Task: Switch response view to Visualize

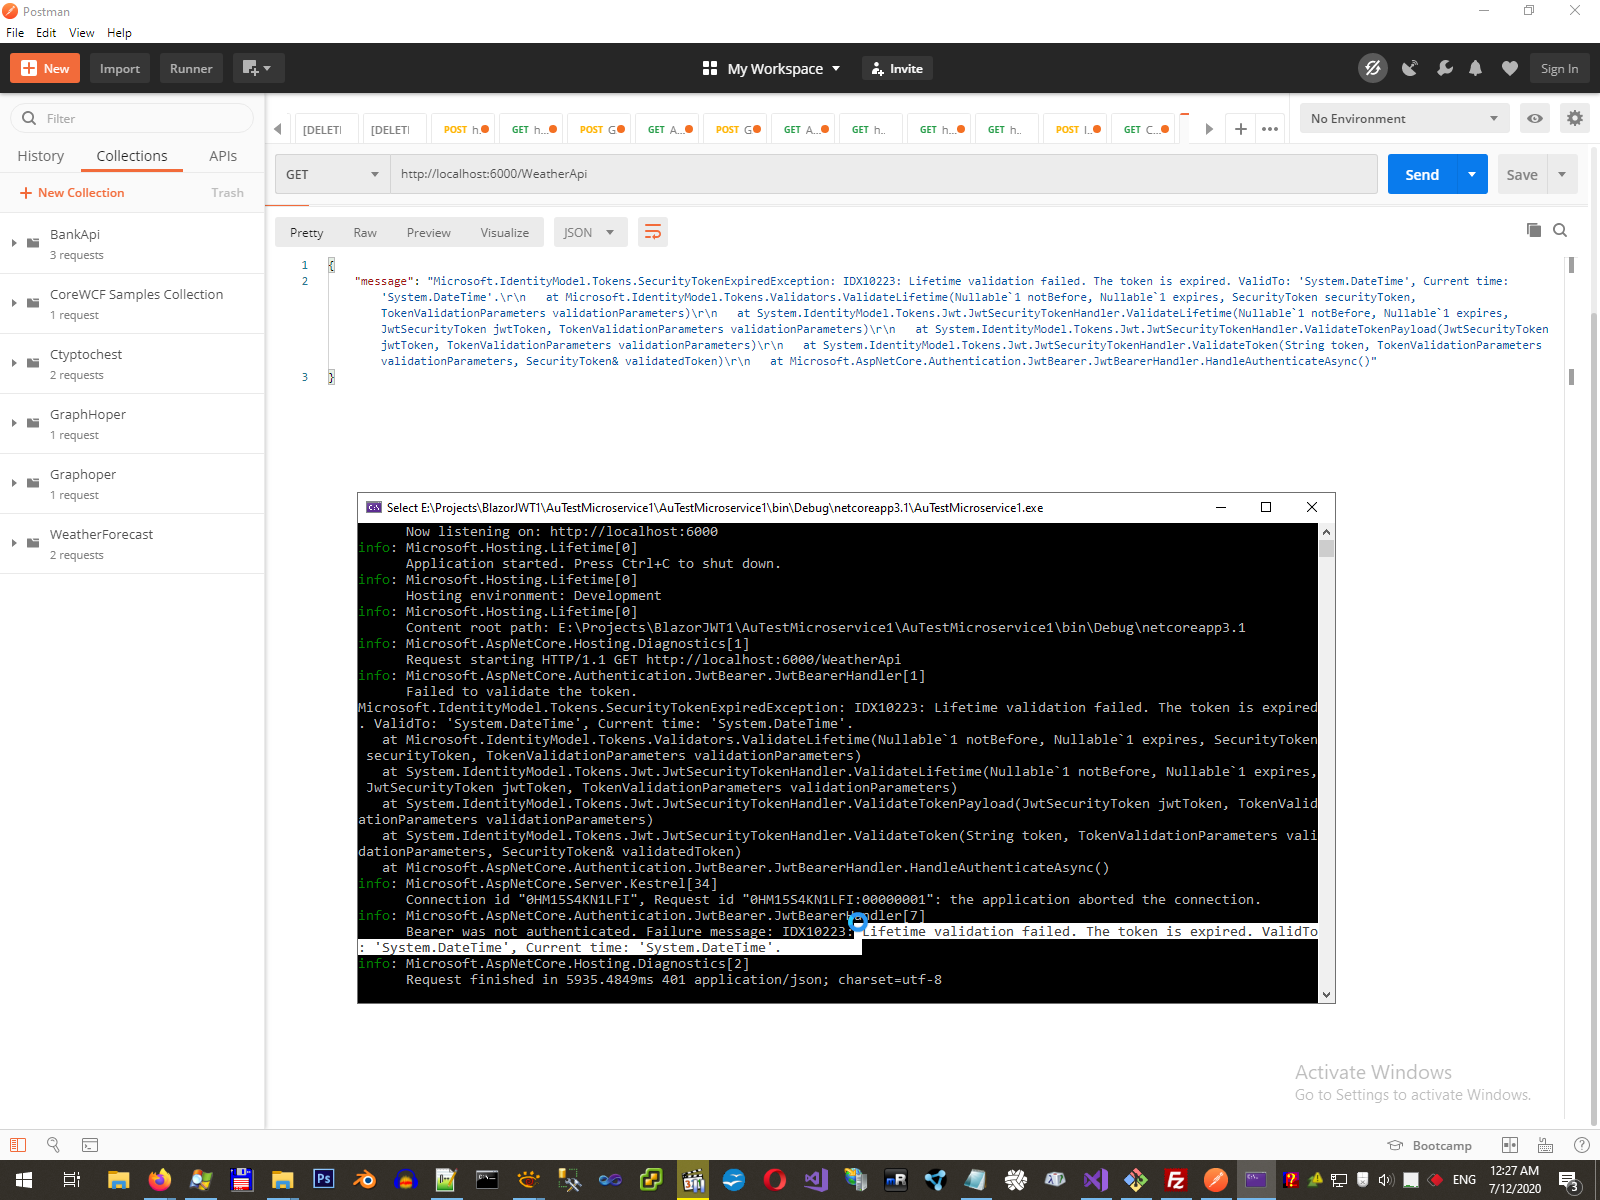Action: (x=505, y=232)
